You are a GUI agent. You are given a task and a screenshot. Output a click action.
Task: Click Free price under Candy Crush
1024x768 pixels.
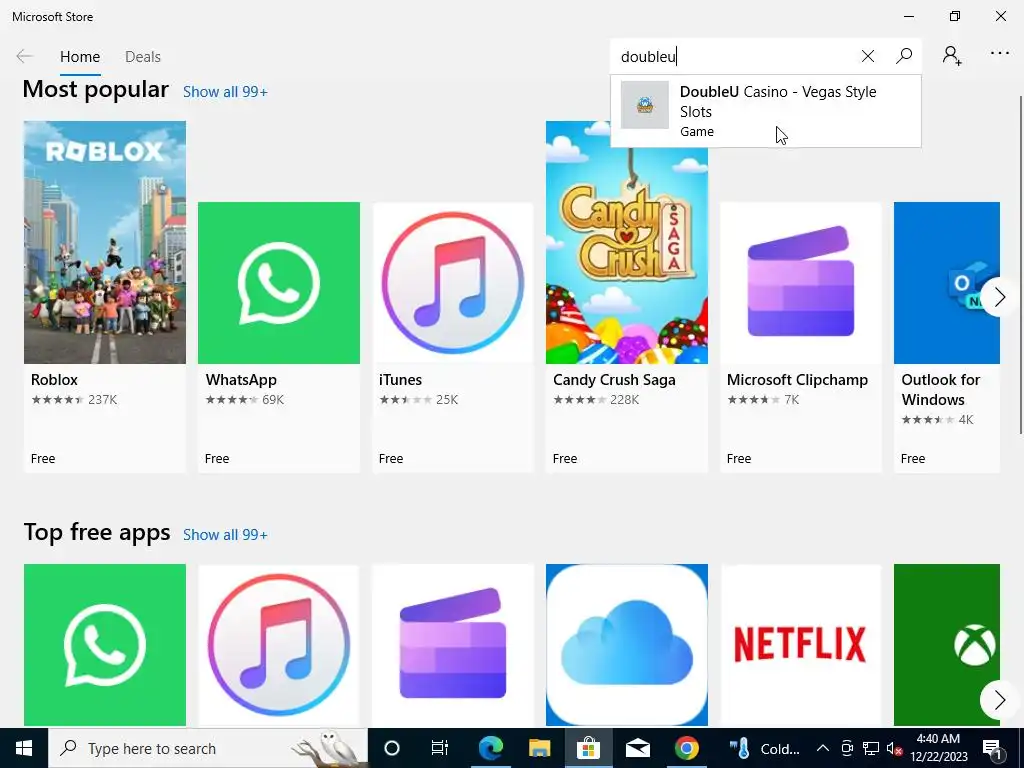click(565, 458)
